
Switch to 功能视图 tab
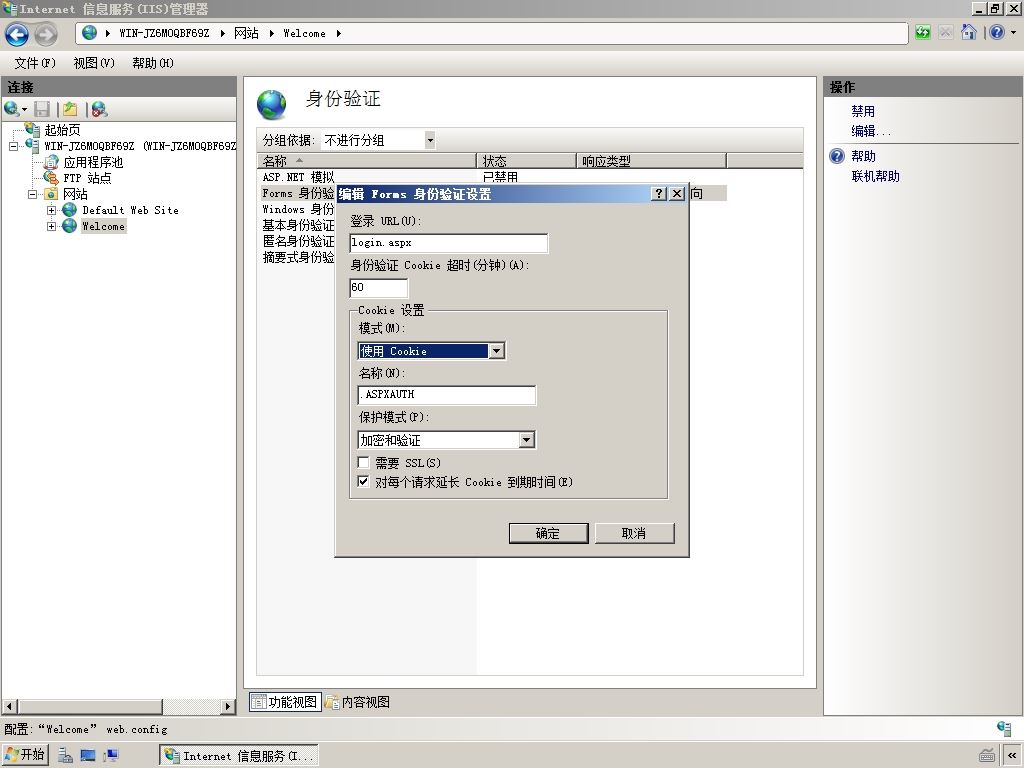pyautogui.click(x=285, y=702)
